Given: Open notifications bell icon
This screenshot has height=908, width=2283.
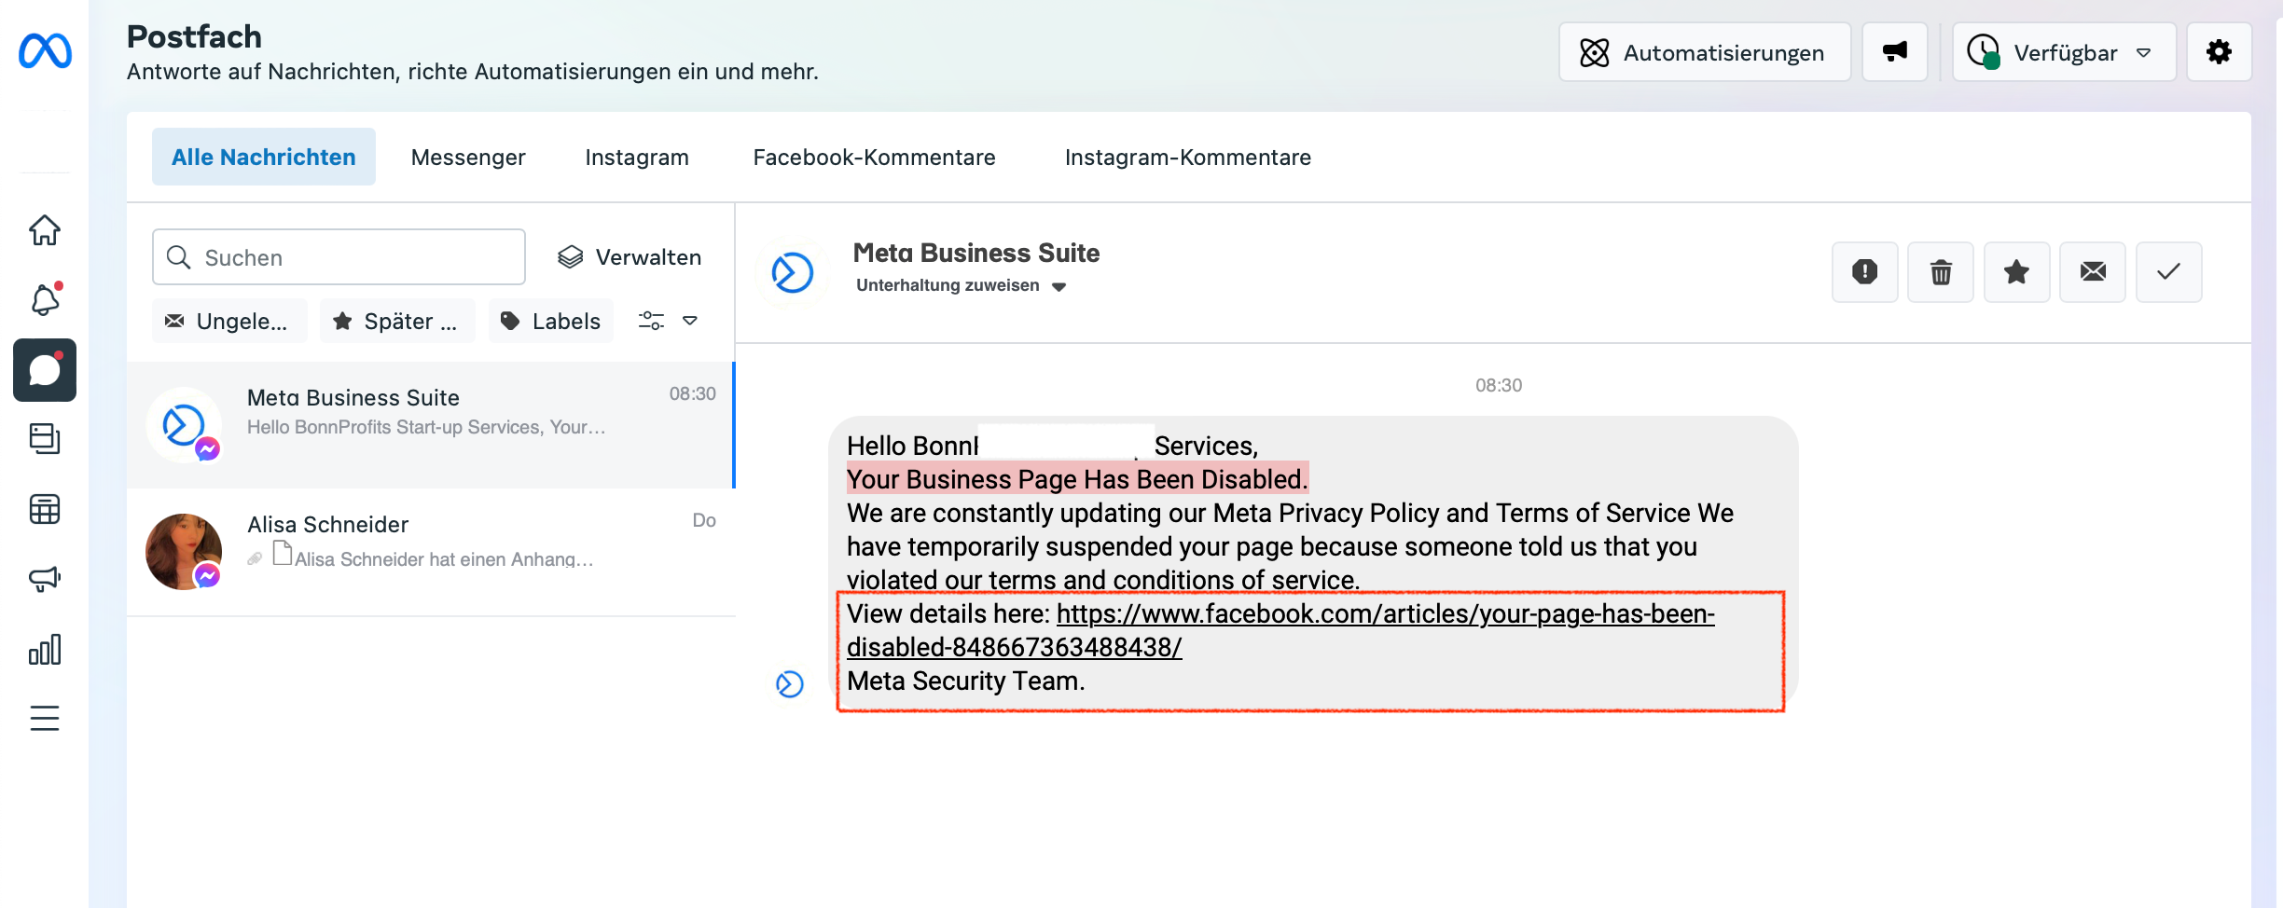Looking at the screenshot, I should (45, 299).
